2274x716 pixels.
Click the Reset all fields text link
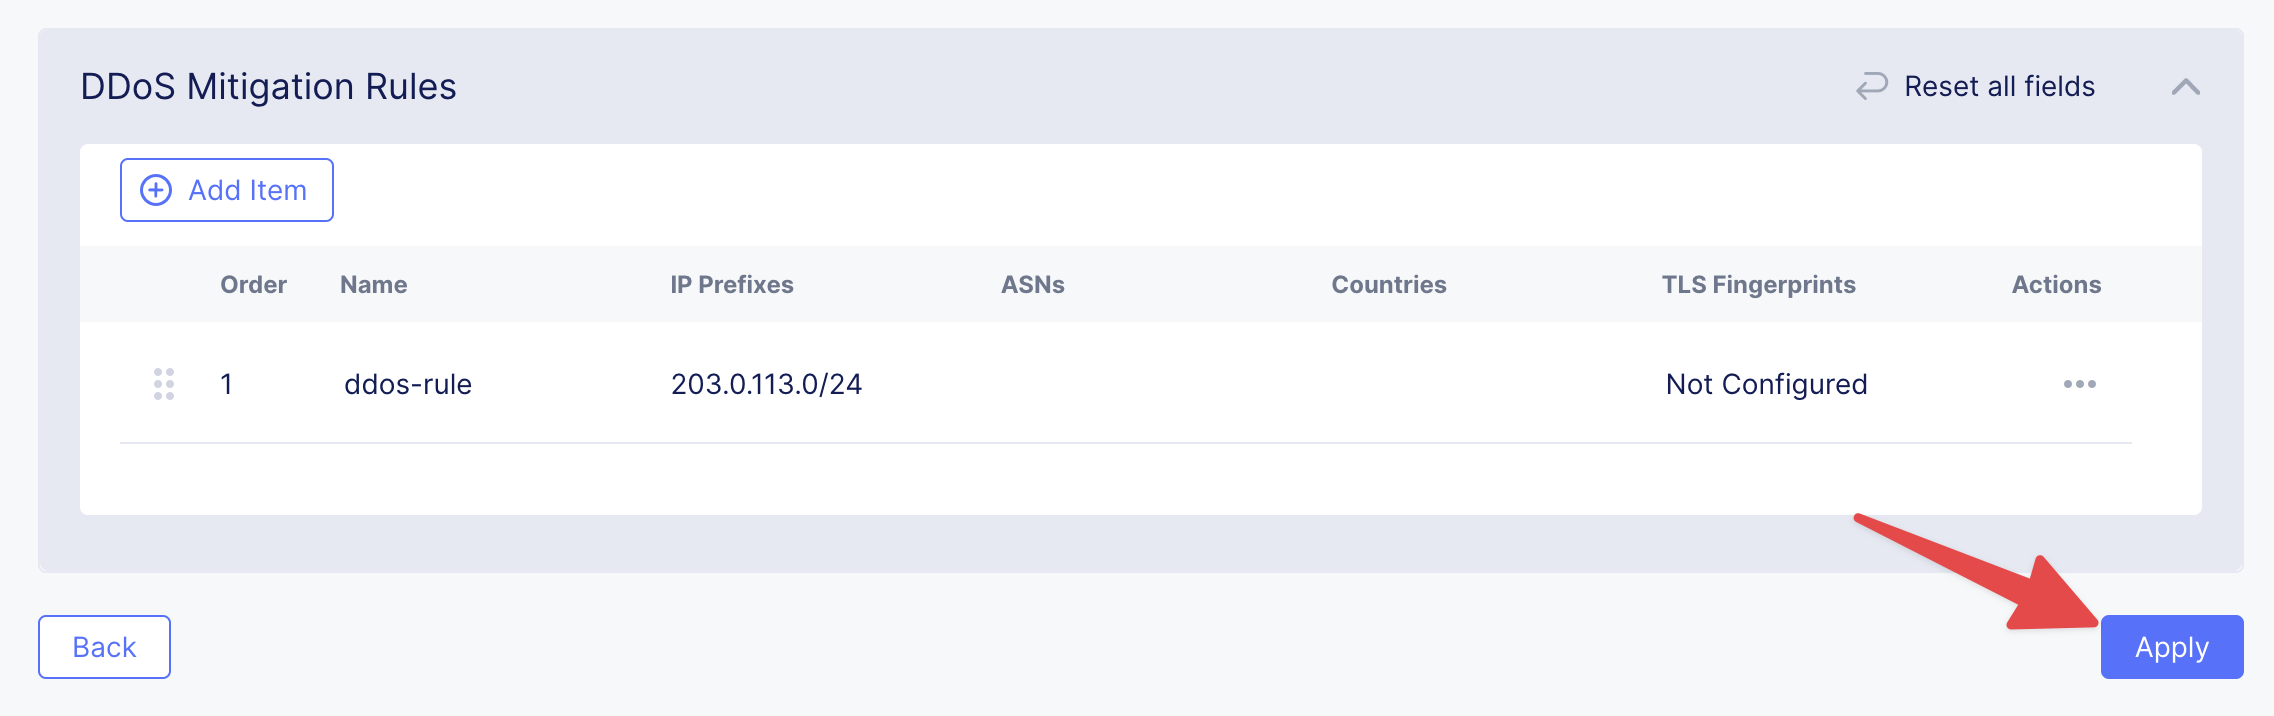[1999, 87]
